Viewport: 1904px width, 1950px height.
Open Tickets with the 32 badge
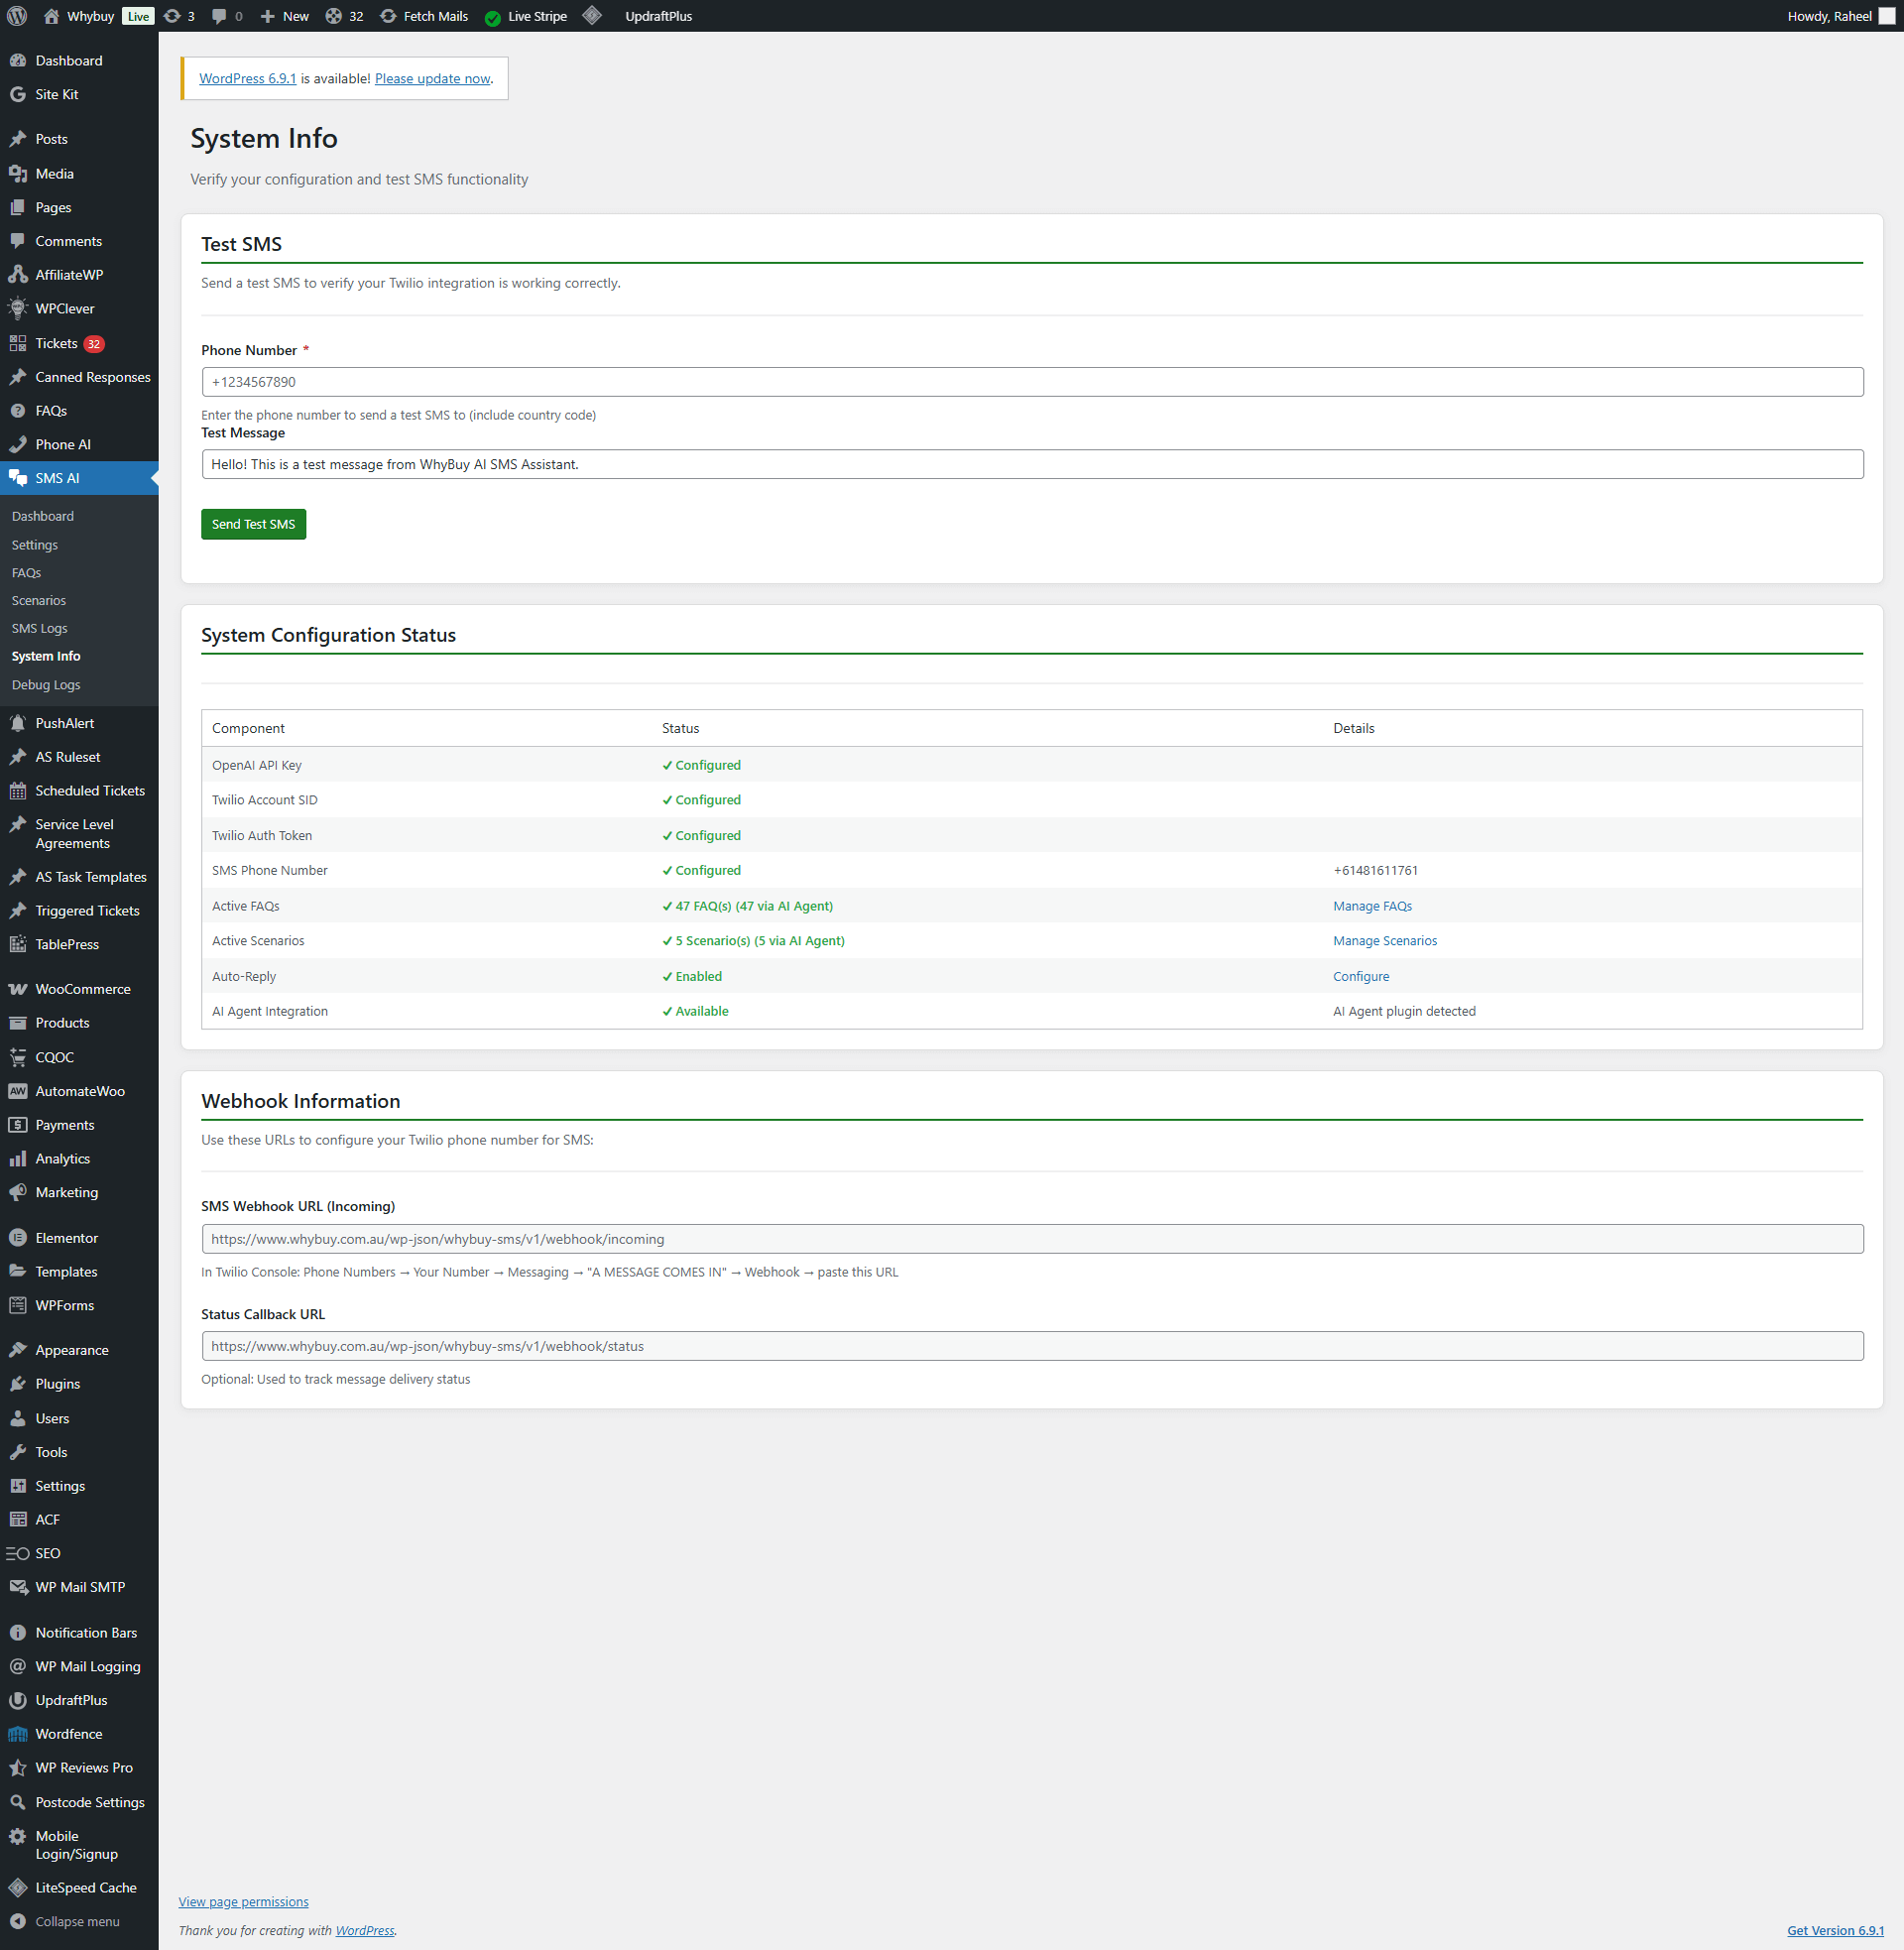pos(57,343)
